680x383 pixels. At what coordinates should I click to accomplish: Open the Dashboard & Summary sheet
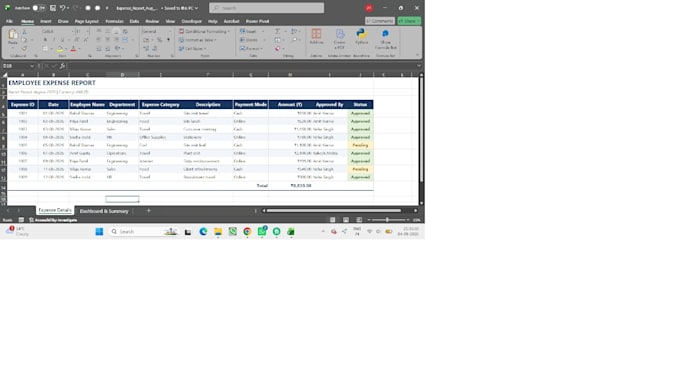(x=104, y=211)
